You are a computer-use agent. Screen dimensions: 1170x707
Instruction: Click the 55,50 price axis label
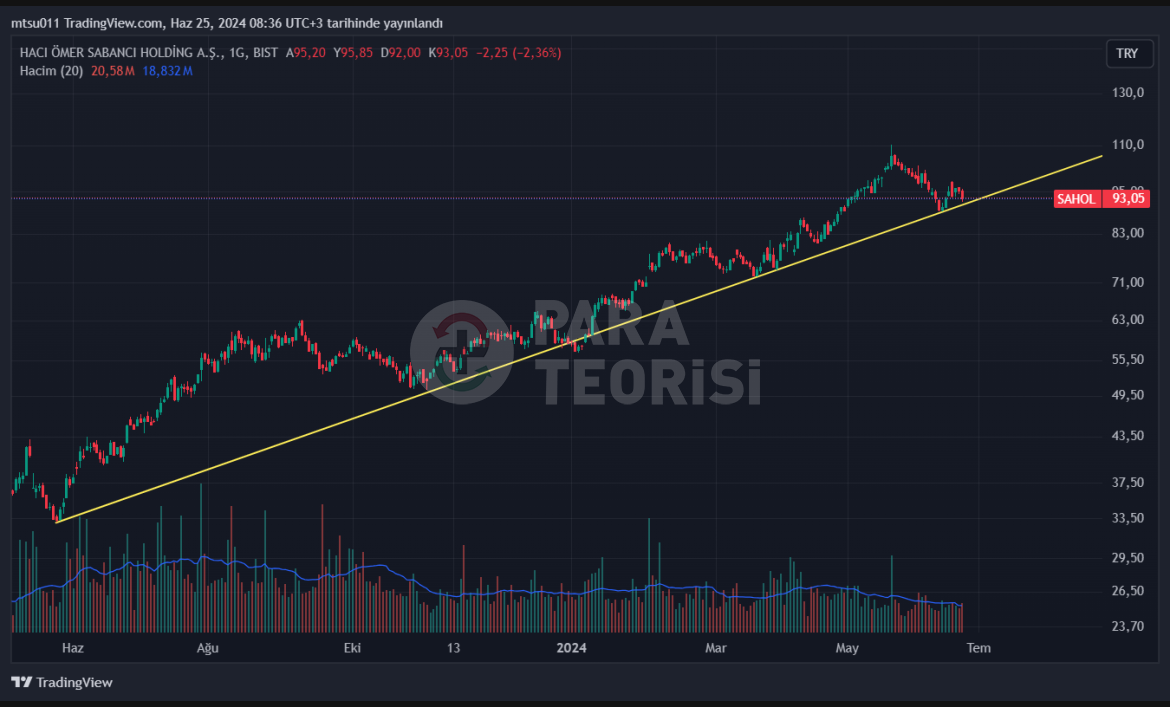click(x=1127, y=359)
